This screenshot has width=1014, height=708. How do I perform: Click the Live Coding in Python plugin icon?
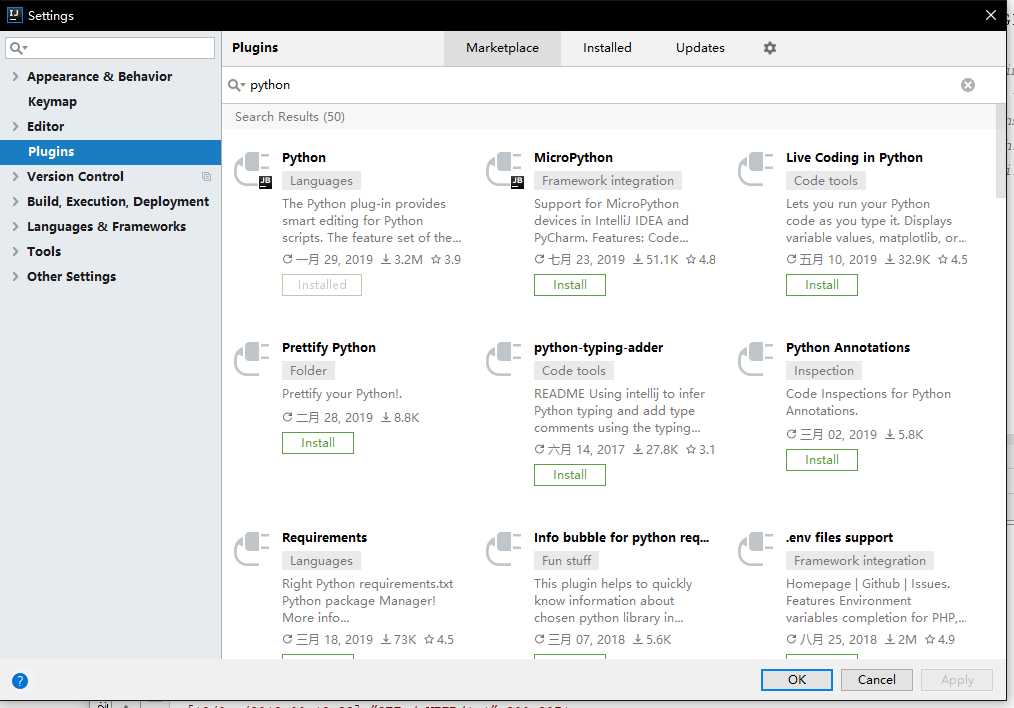point(756,169)
